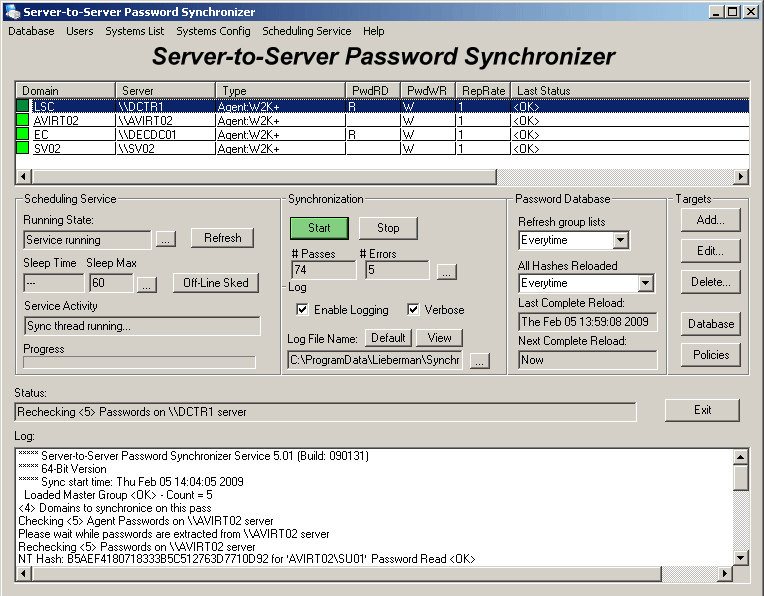
Task: Click the Status text field
Action: coord(325,412)
